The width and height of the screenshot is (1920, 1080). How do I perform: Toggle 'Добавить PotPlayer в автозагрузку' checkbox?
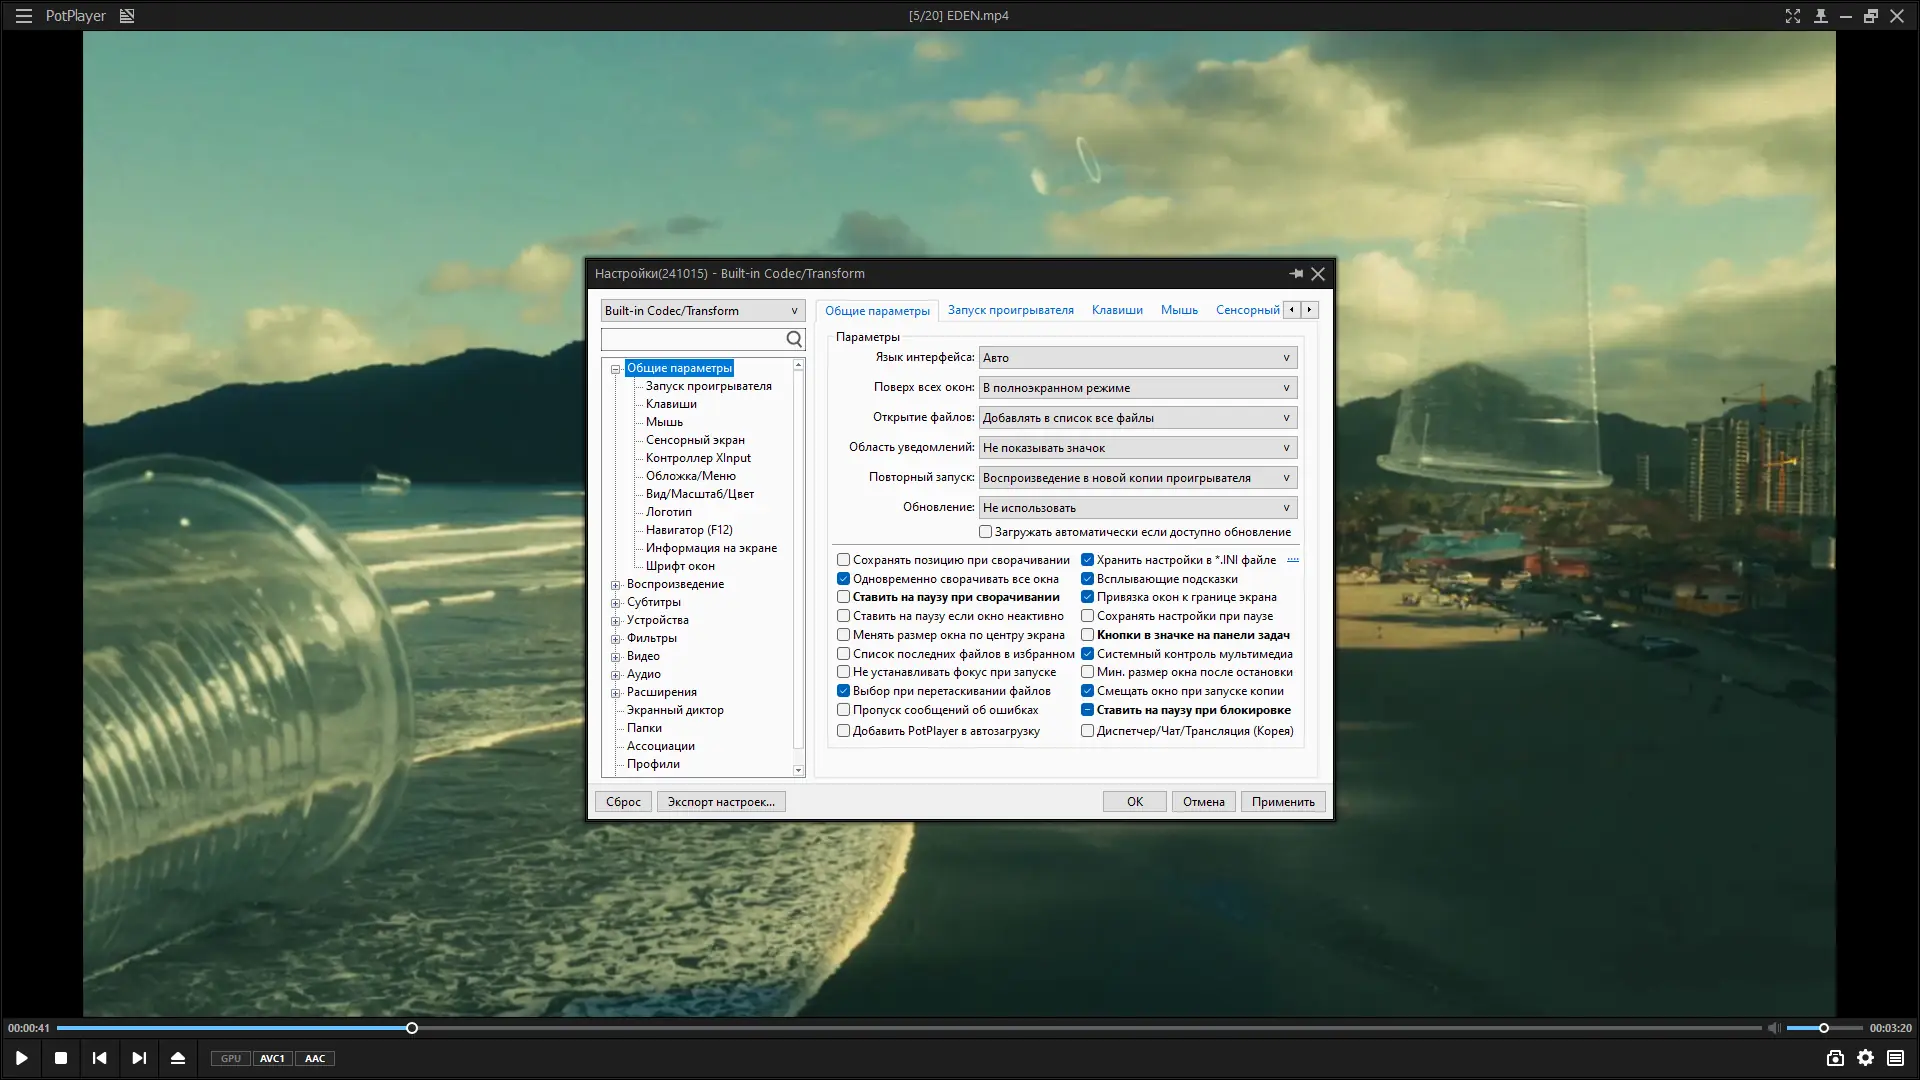click(x=843, y=731)
